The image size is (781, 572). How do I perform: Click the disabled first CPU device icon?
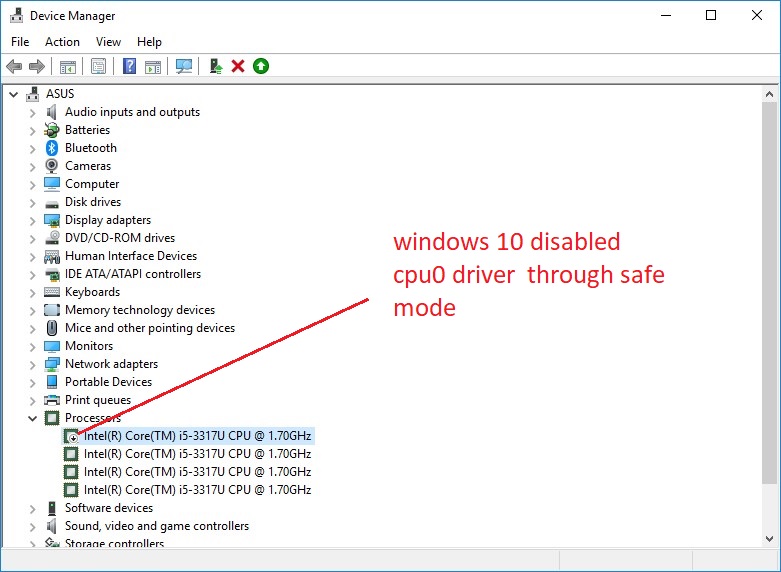point(71,436)
